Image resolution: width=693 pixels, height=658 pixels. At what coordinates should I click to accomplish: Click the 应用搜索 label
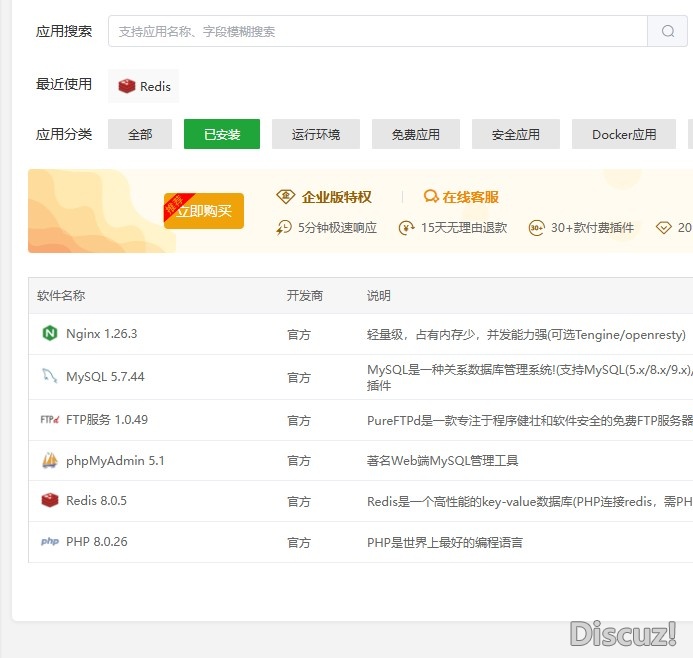(x=64, y=31)
